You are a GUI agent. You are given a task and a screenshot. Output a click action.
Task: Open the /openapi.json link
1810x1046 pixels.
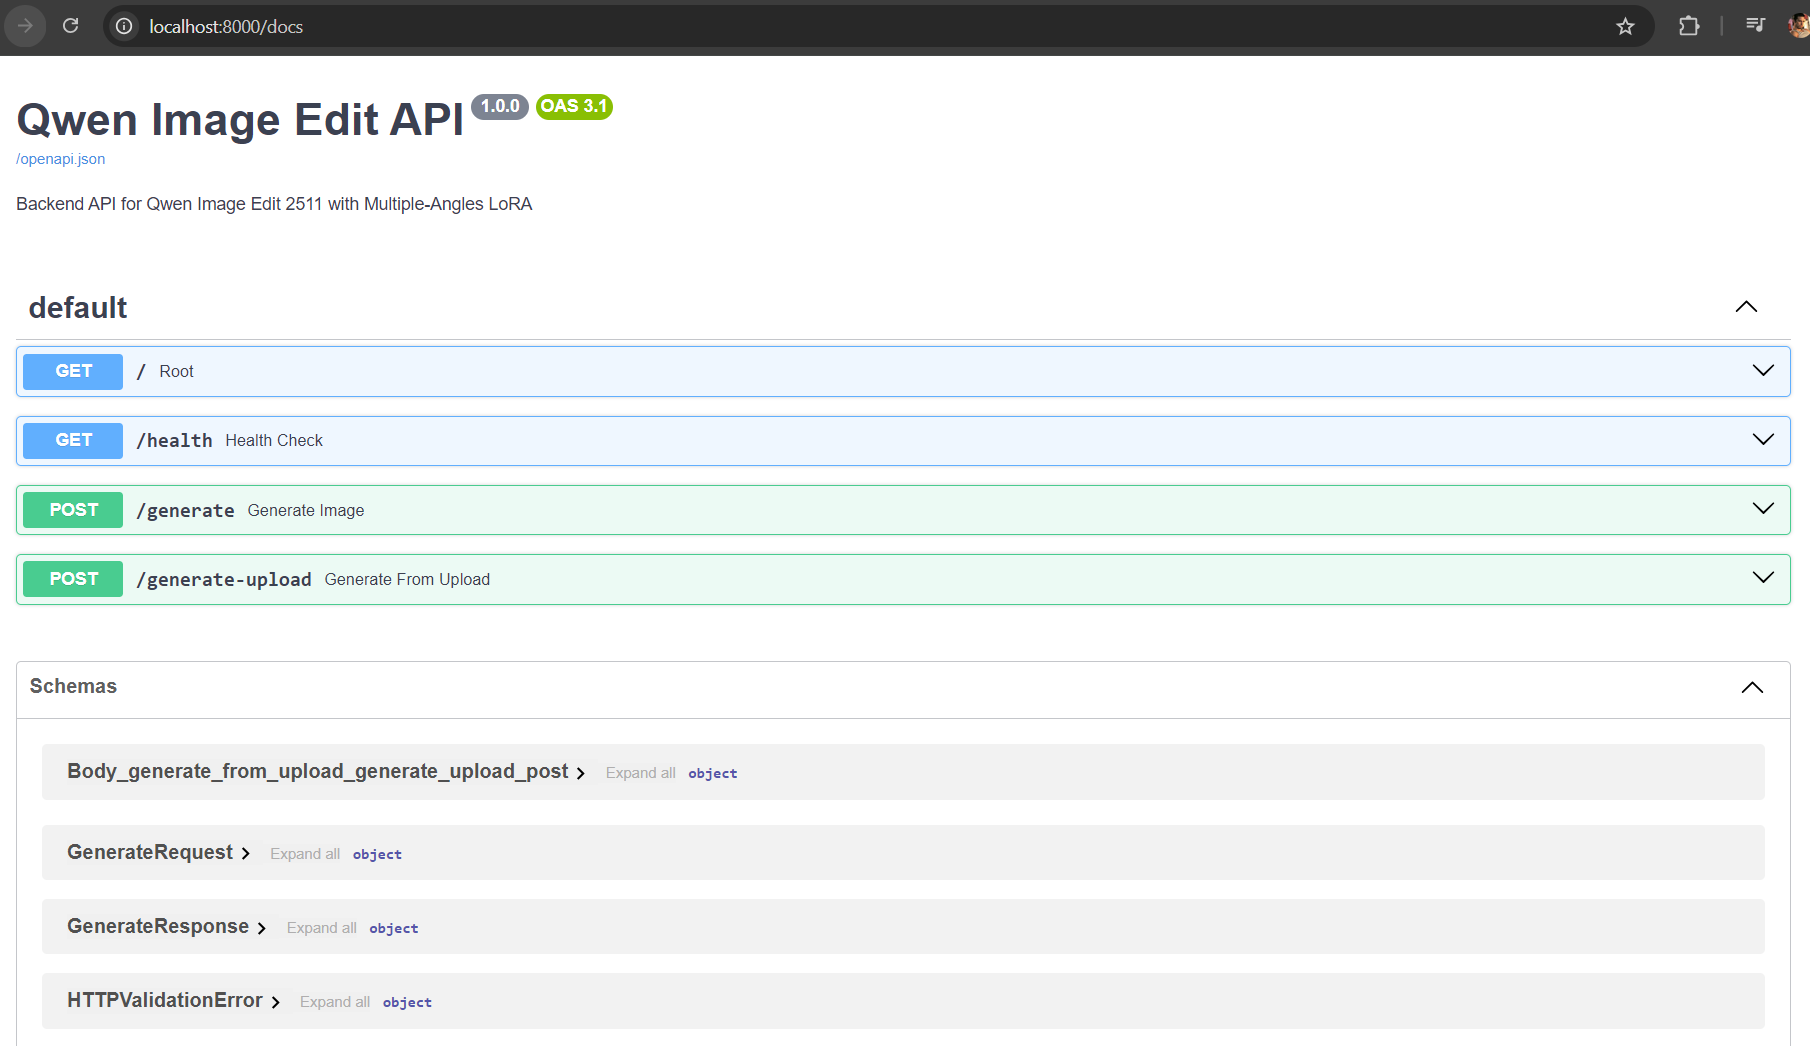[61, 159]
